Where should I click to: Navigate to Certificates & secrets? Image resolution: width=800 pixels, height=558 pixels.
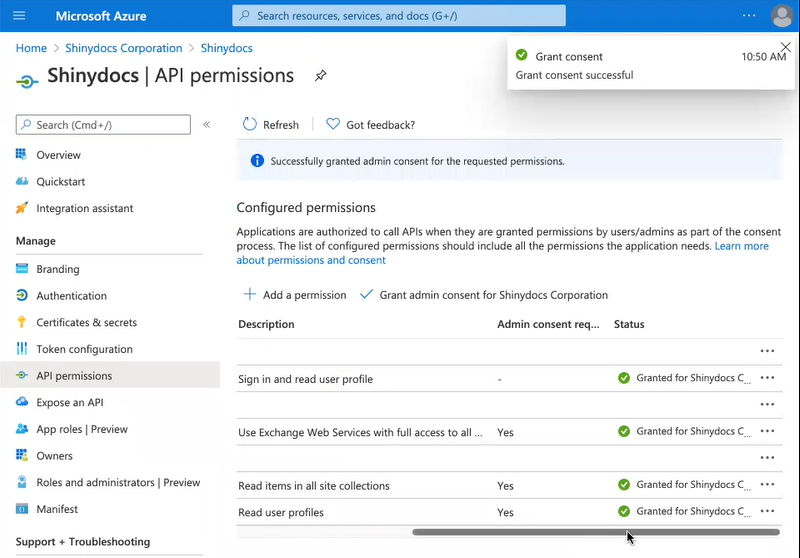[x=86, y=322]
